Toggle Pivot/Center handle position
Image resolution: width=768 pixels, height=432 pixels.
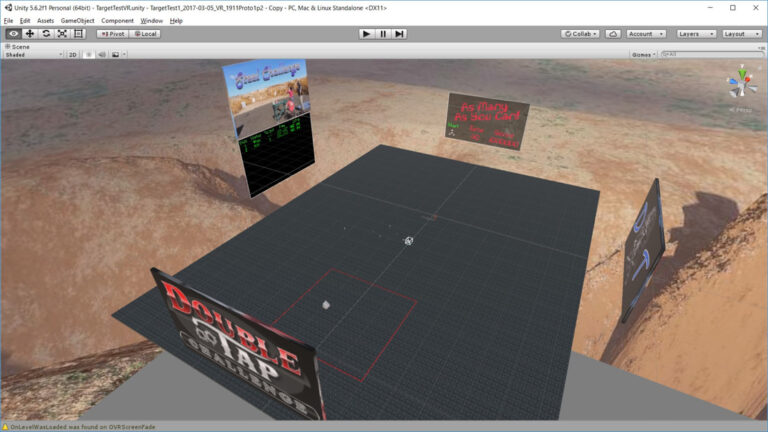[110, 33]
